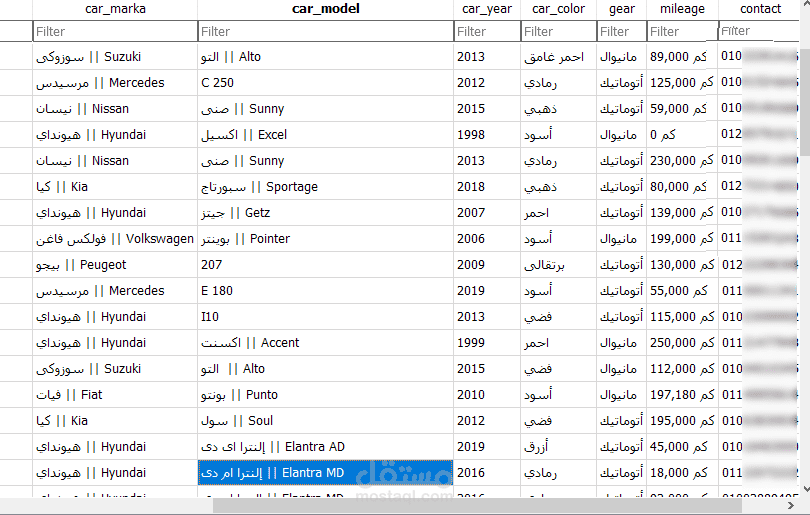The width and height of the screenshot is (810, 515).
Task: Focus the car_color Filter field
Action: [558, 32]
